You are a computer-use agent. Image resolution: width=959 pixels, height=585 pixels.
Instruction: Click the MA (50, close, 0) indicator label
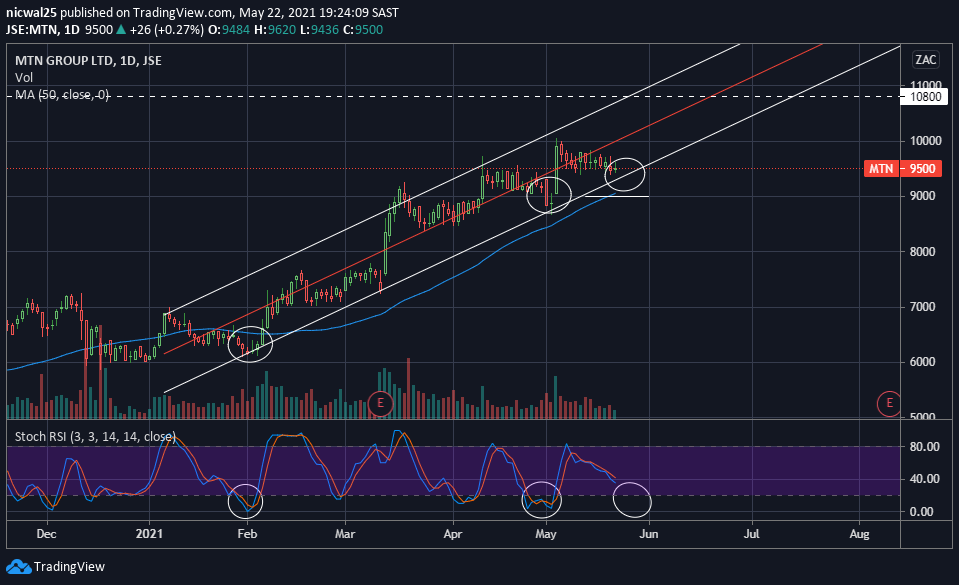tap(62, 95)
